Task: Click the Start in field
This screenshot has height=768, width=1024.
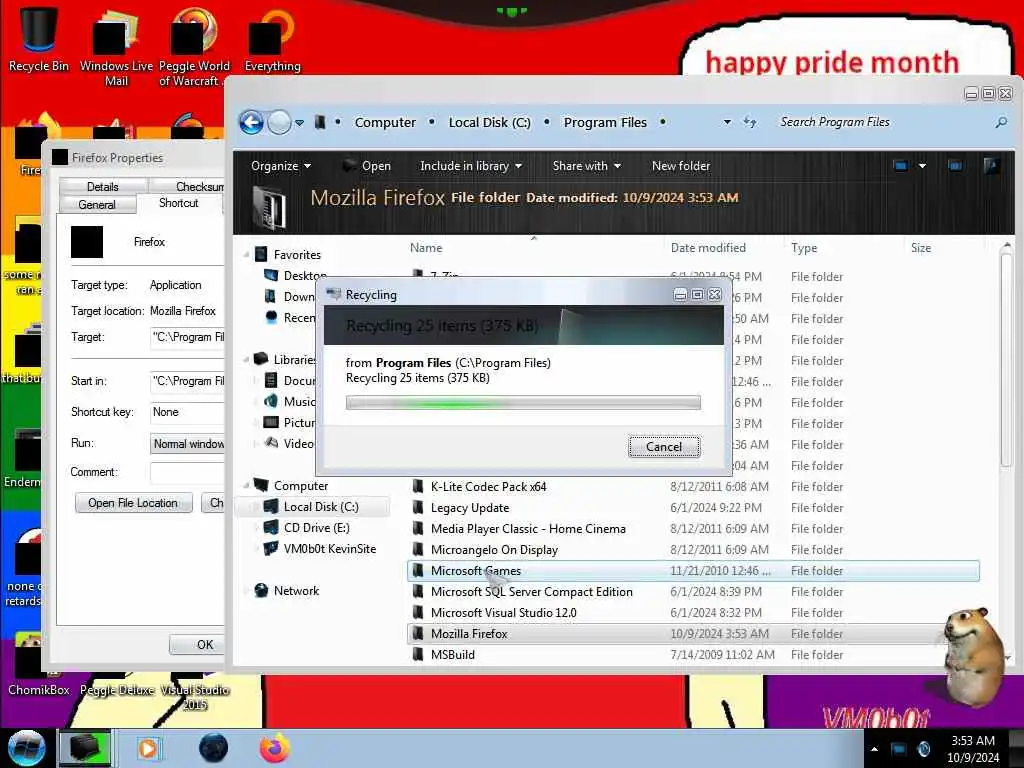Action: 187,381
